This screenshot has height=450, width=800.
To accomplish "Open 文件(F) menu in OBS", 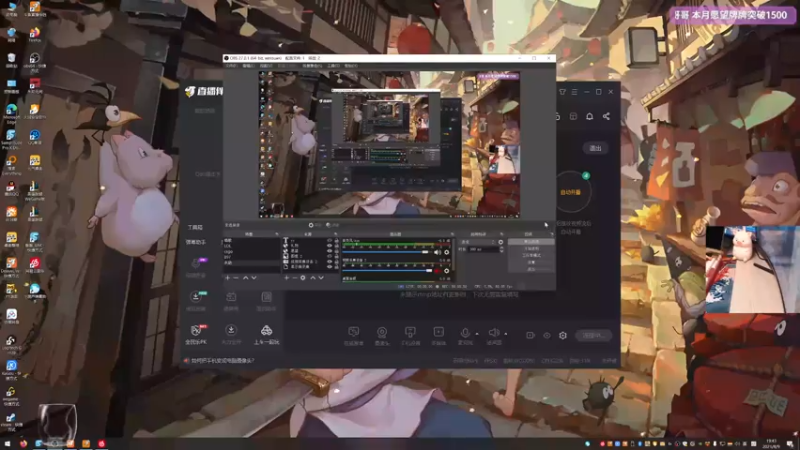I will click(231, 66).
